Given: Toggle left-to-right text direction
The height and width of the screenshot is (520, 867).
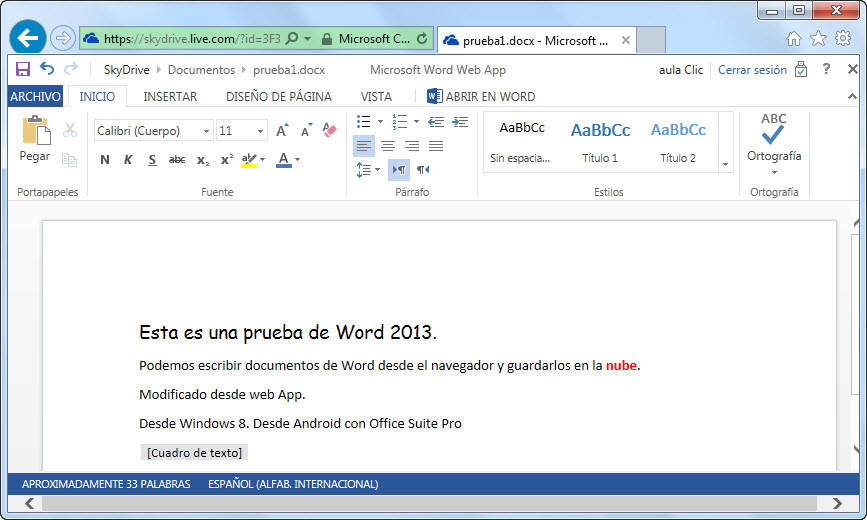Looking at the screenshot, I should (398, 170).
